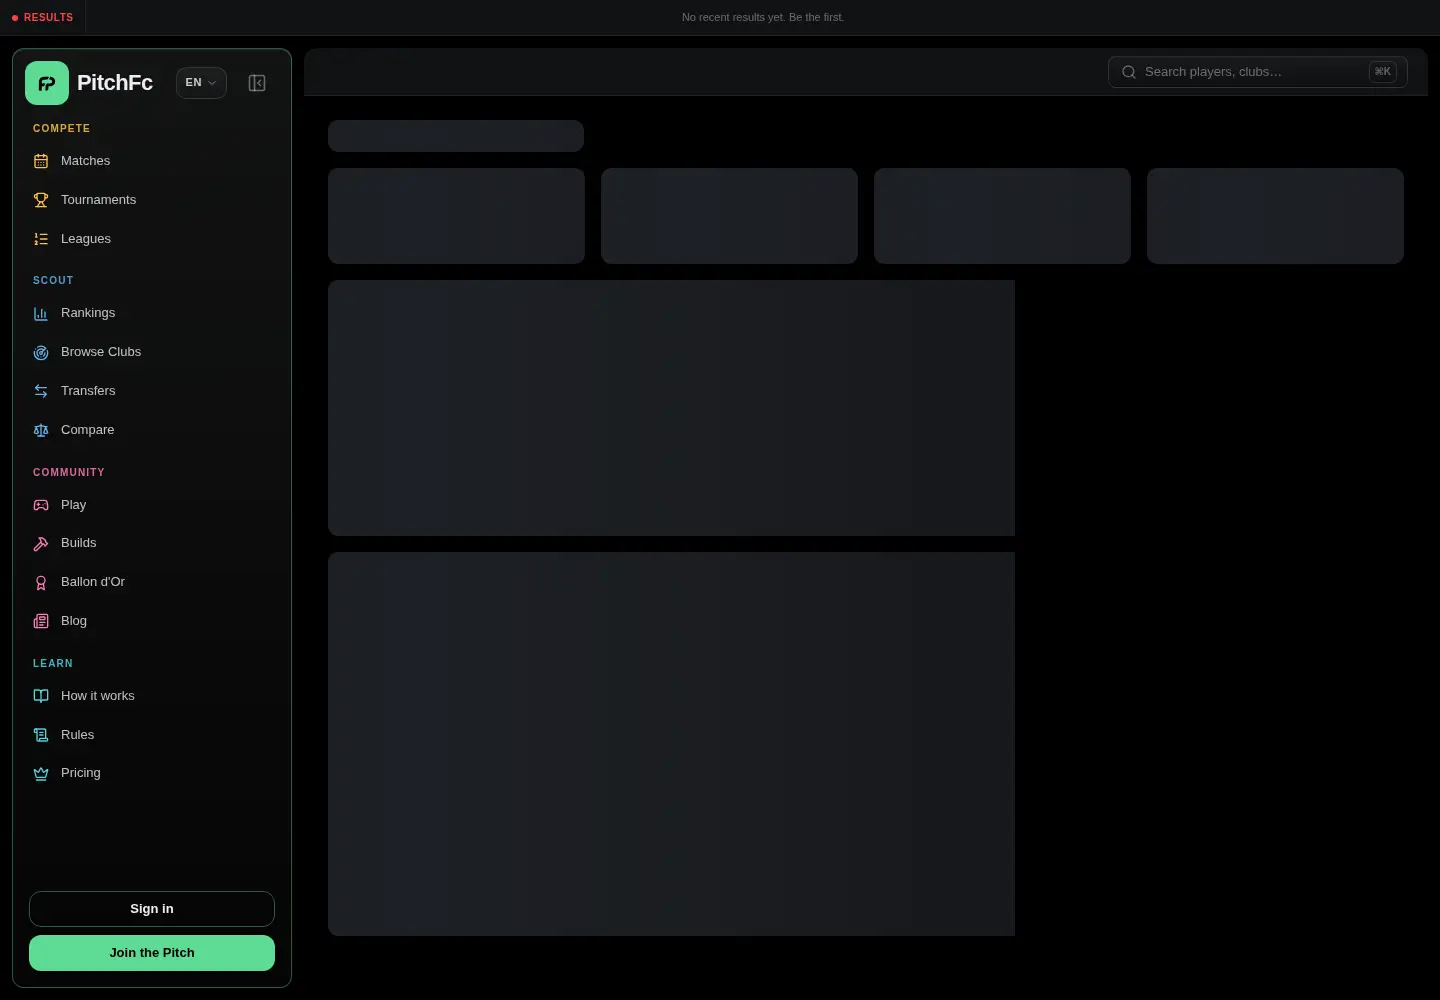
Task: Click the Leagues list icon
Action: pyautogui.click(x=41, y=239)
